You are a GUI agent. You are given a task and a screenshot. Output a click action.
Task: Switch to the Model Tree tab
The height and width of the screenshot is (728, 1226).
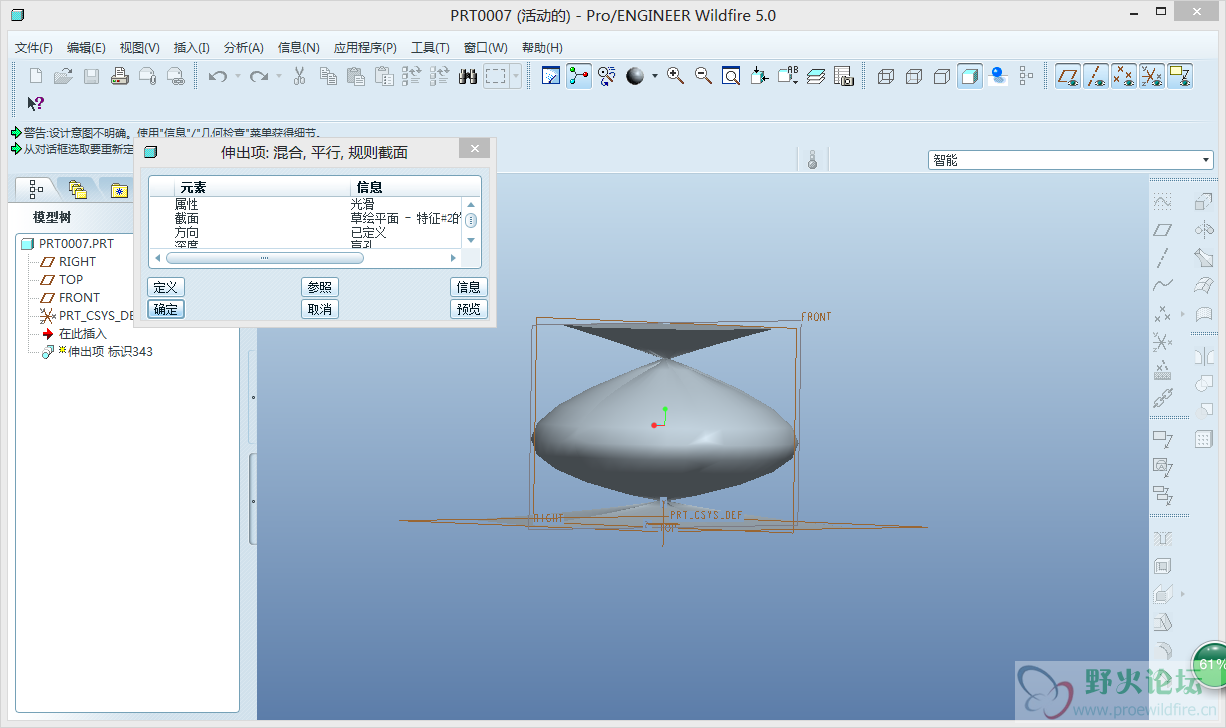[36, 188]
